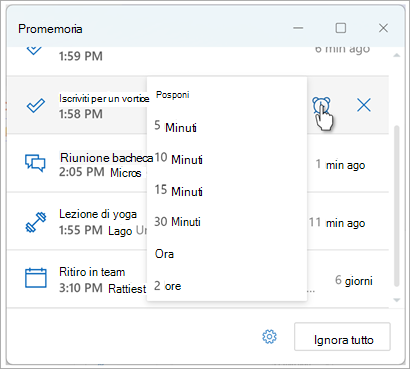
Task: Maximize the Promemoria window
Action: (x=340, y=28)
